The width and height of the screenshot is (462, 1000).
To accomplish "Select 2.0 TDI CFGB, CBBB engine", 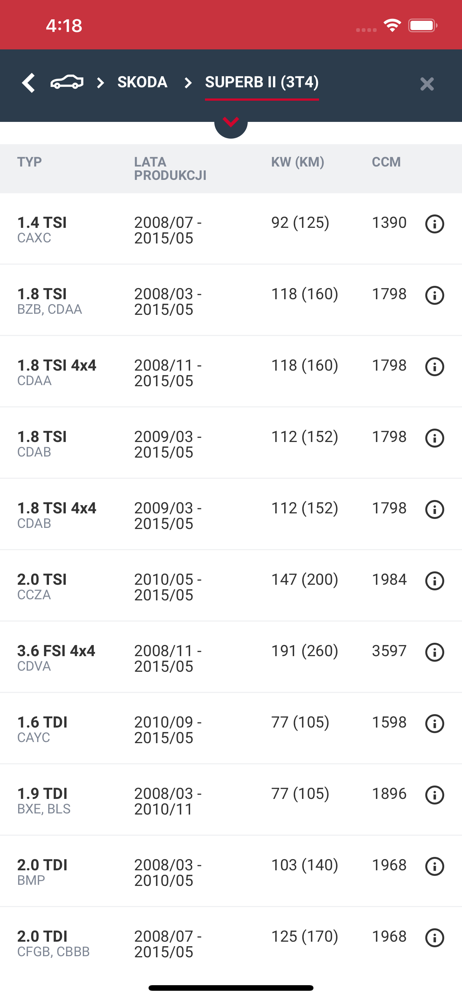I will pos(231,943).
